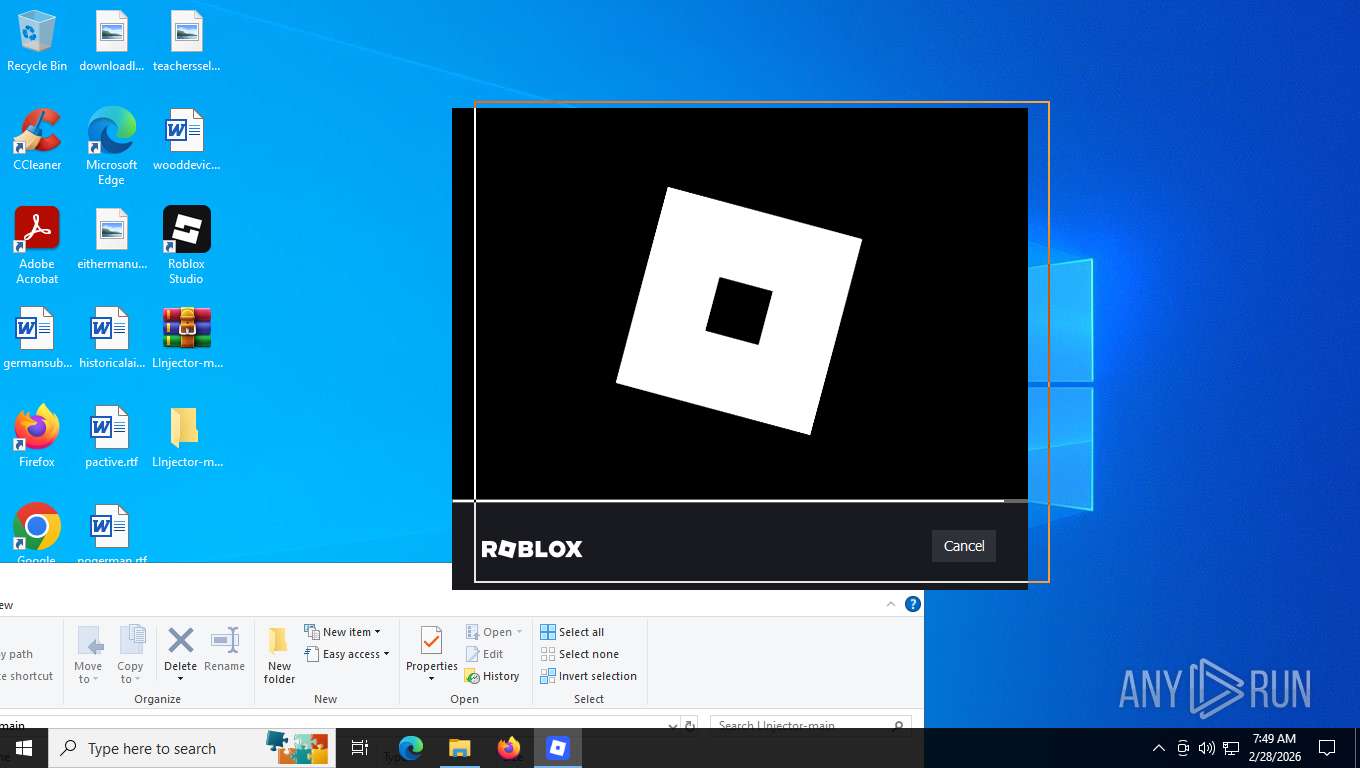
Task: Collapse the Explorer ribbon with chevron
Action: point(891,604)
